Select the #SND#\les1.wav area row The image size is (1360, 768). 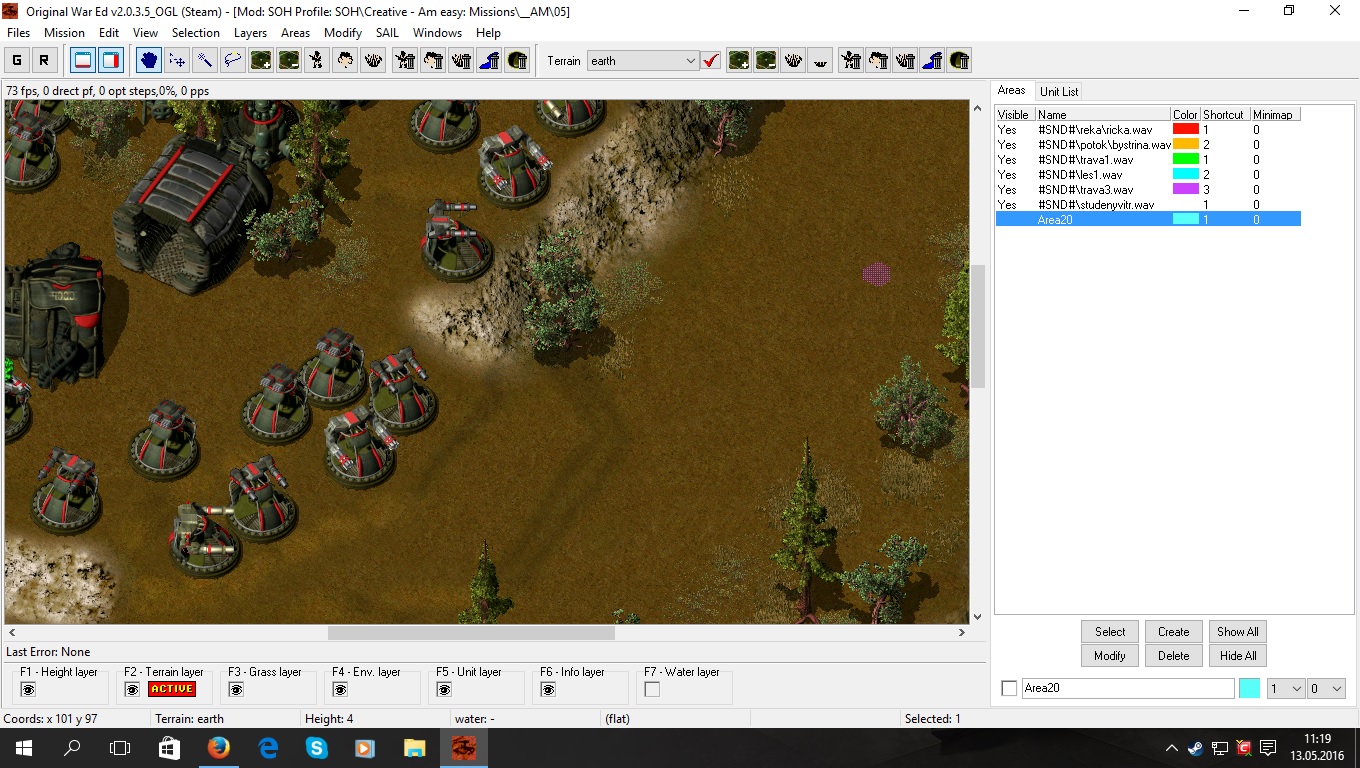(x=1148, y=174)
